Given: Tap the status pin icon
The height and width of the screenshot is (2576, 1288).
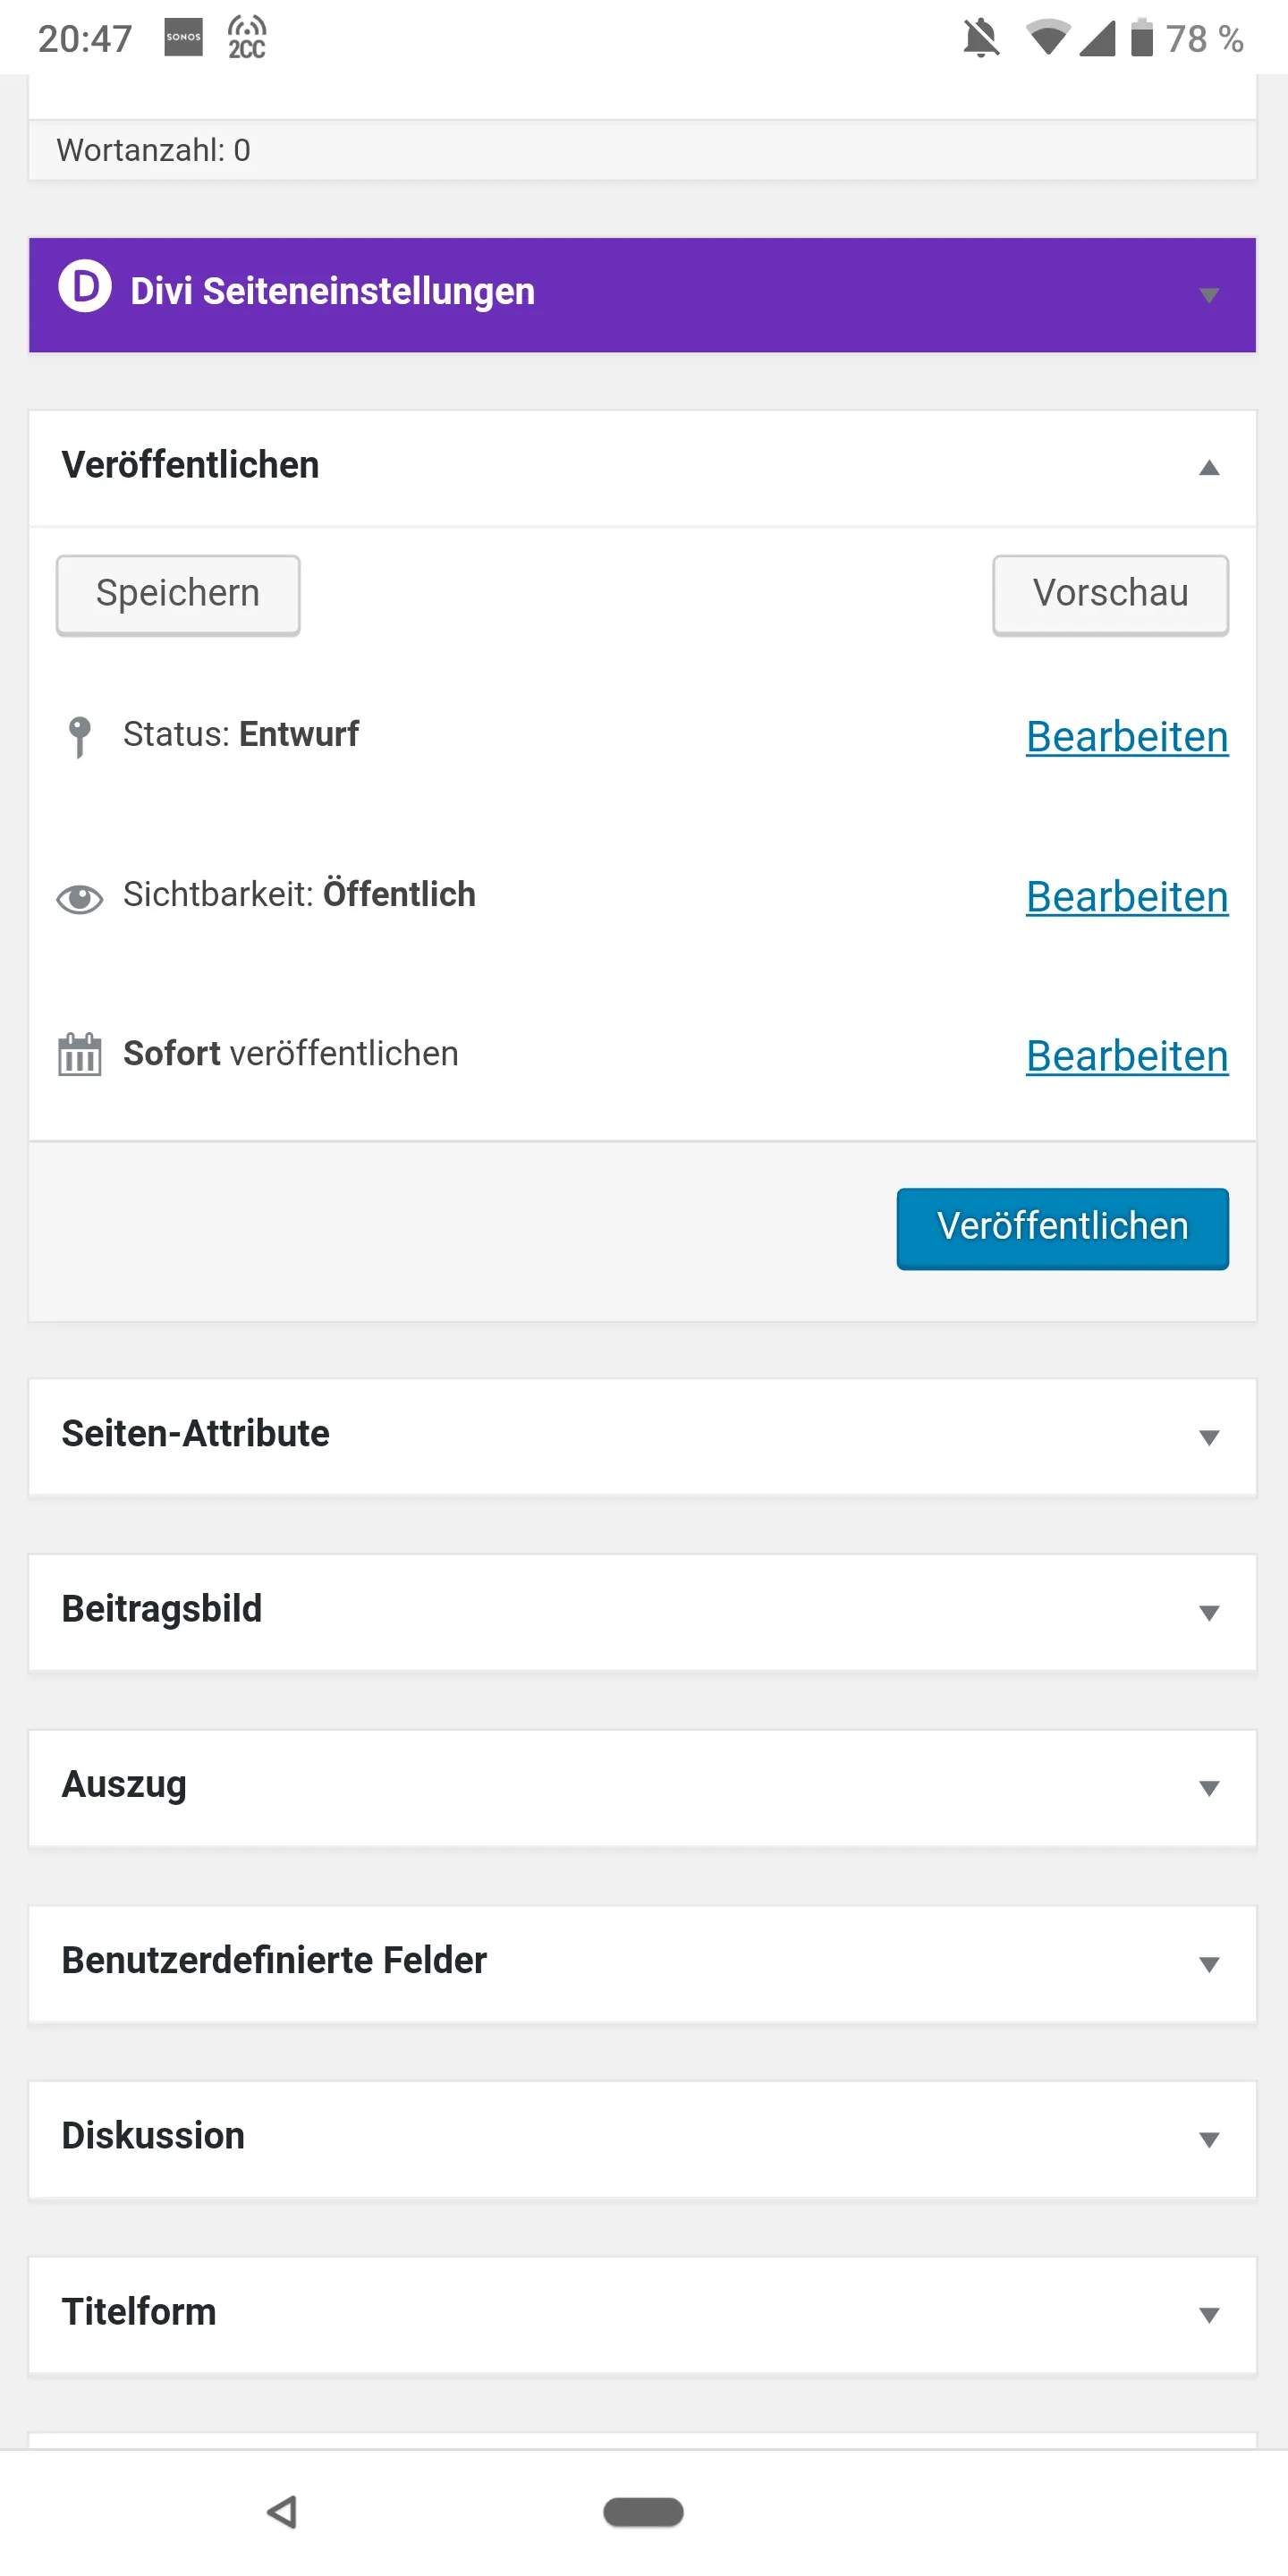Looking at the screenshot, I should [79, 737].
